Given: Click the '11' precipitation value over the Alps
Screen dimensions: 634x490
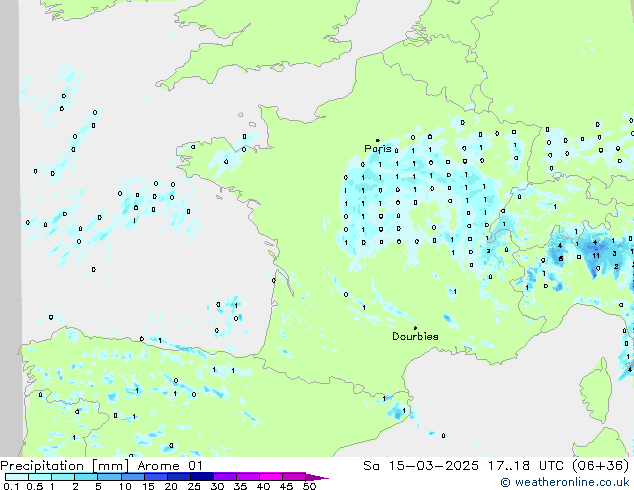Looking at the screenshot, I should click(x=596, y=256).
